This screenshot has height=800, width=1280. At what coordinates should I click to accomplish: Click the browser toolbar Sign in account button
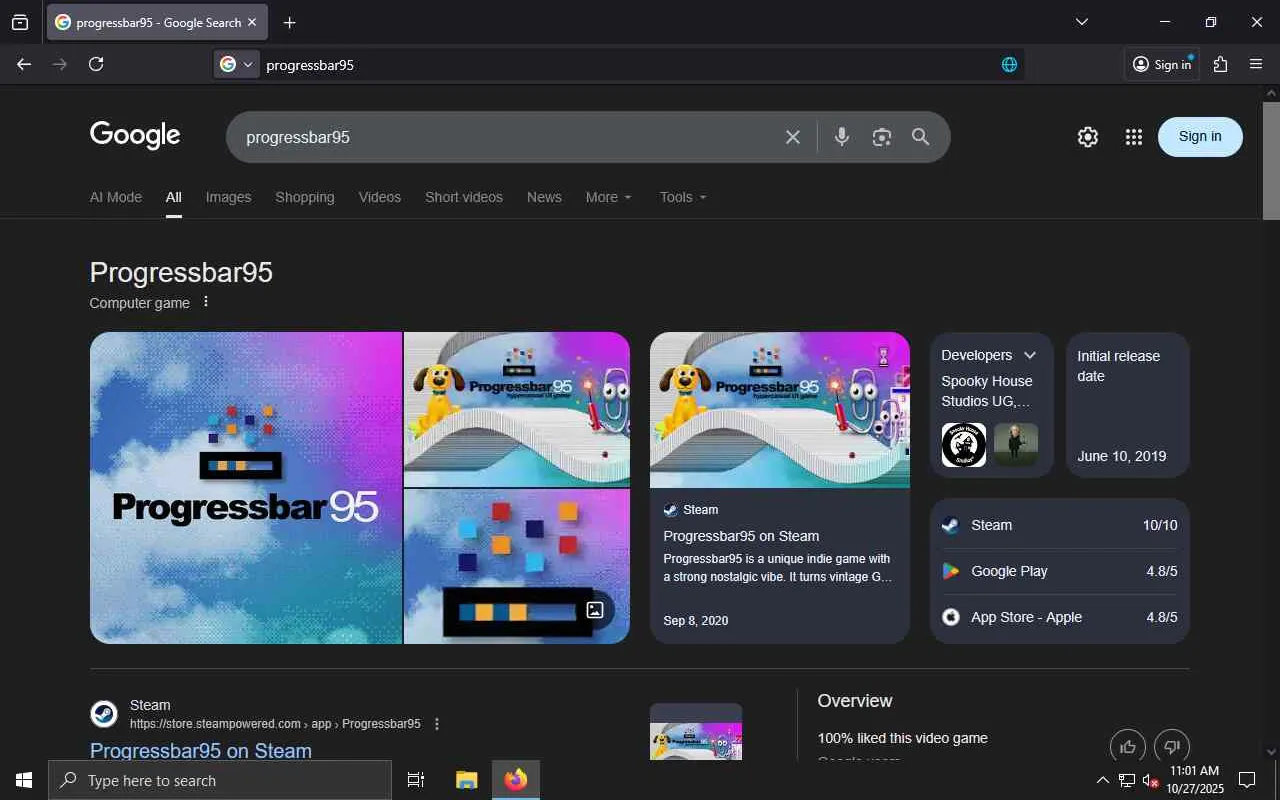pyautogui.click(x=1161, y=64)
